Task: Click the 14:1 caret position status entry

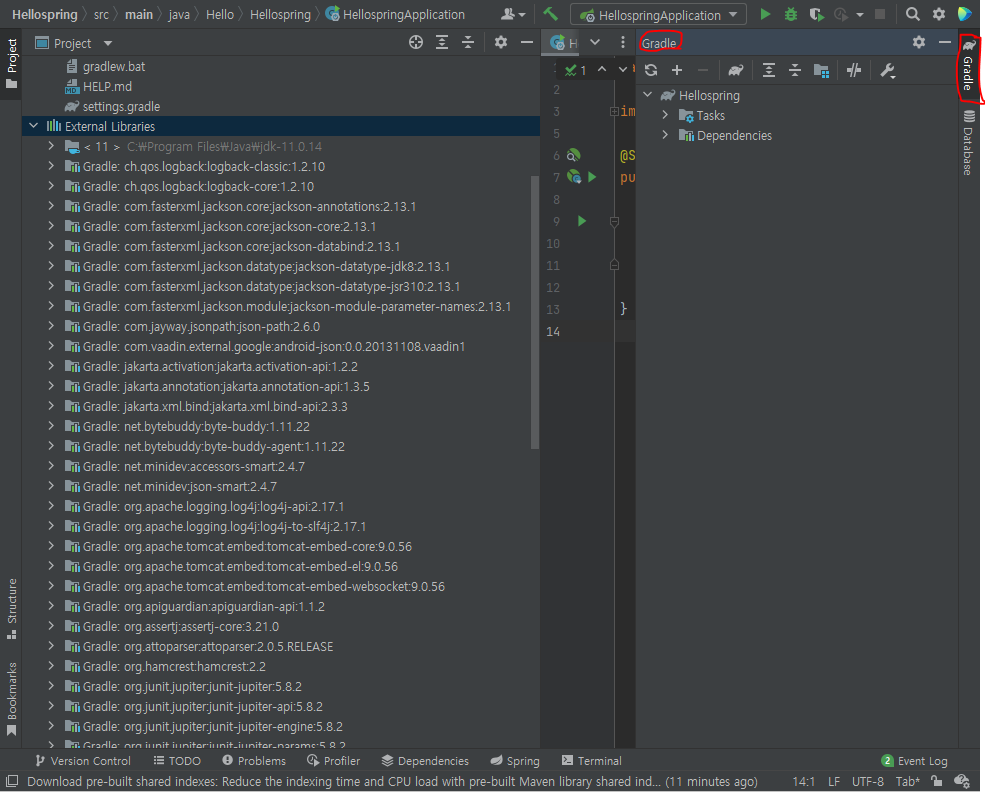Action: click(803, 781)
